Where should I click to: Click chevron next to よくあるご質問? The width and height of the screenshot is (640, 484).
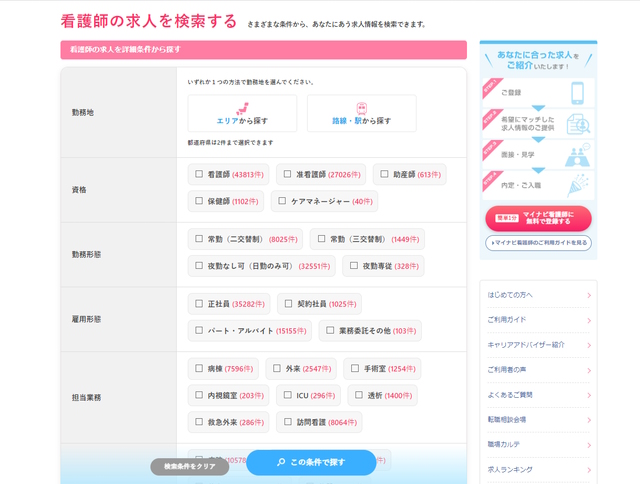click(589, 395)
